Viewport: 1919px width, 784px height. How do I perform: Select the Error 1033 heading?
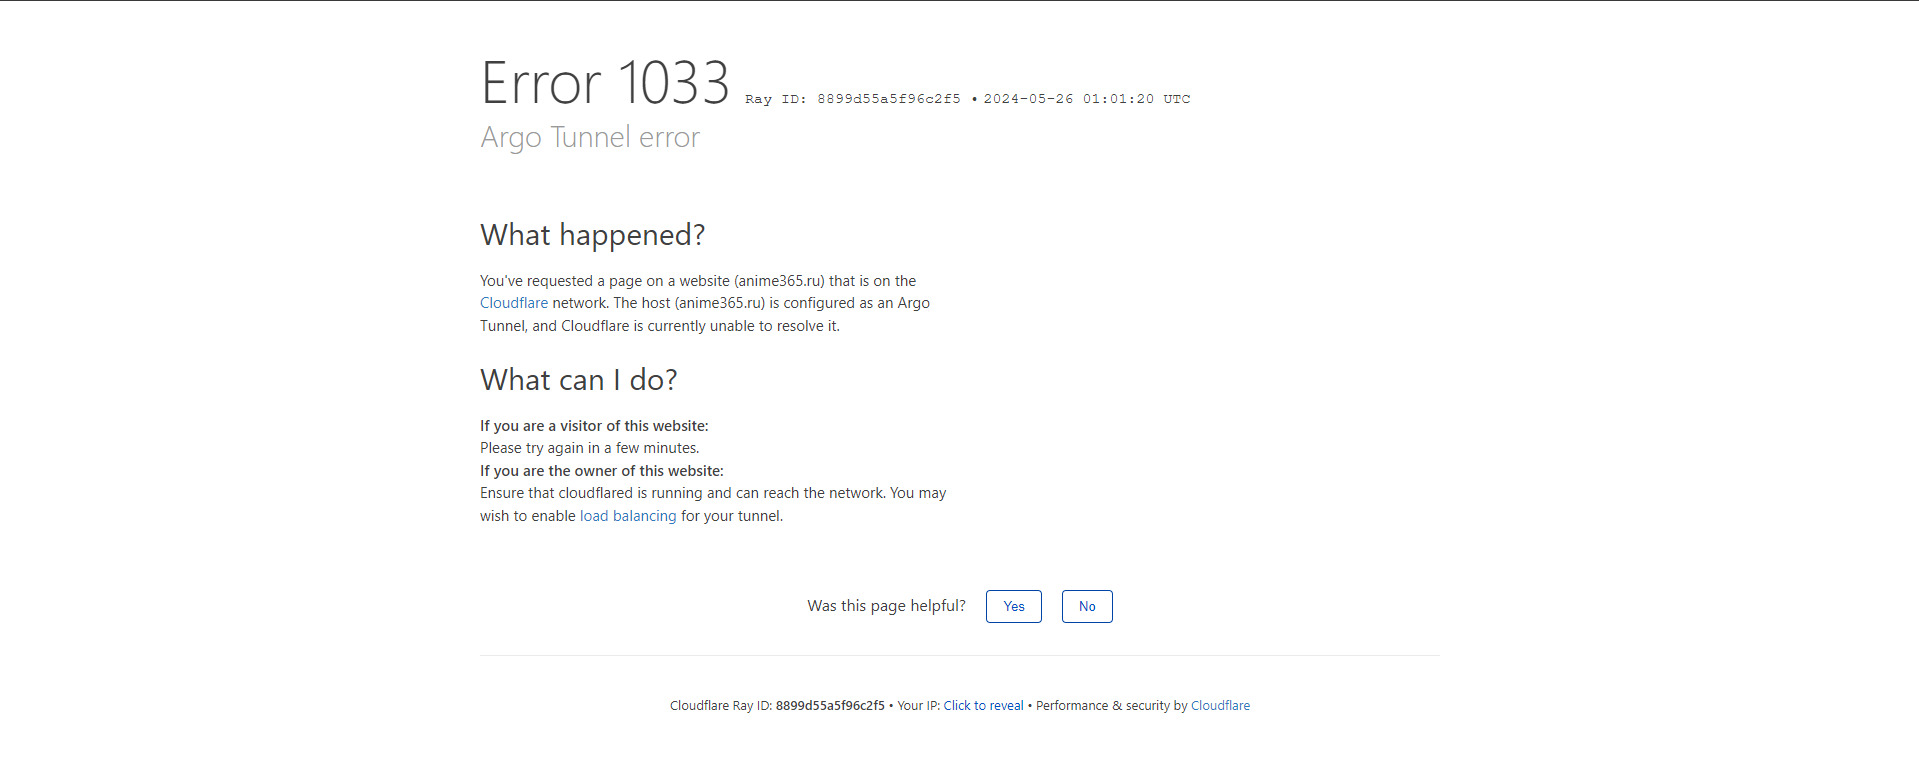(x=605, y=82)
